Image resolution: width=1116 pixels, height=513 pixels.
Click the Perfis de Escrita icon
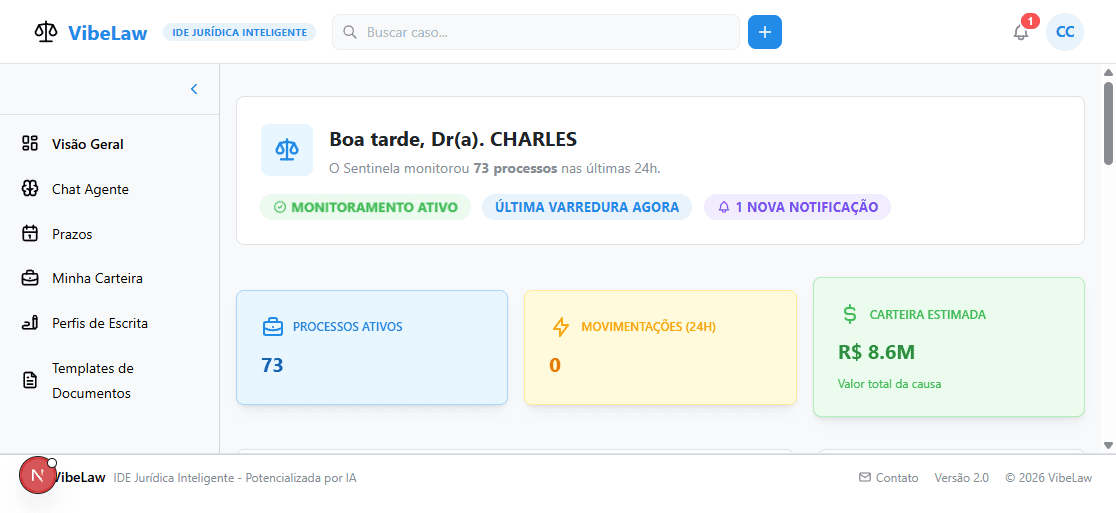[30, 323]
